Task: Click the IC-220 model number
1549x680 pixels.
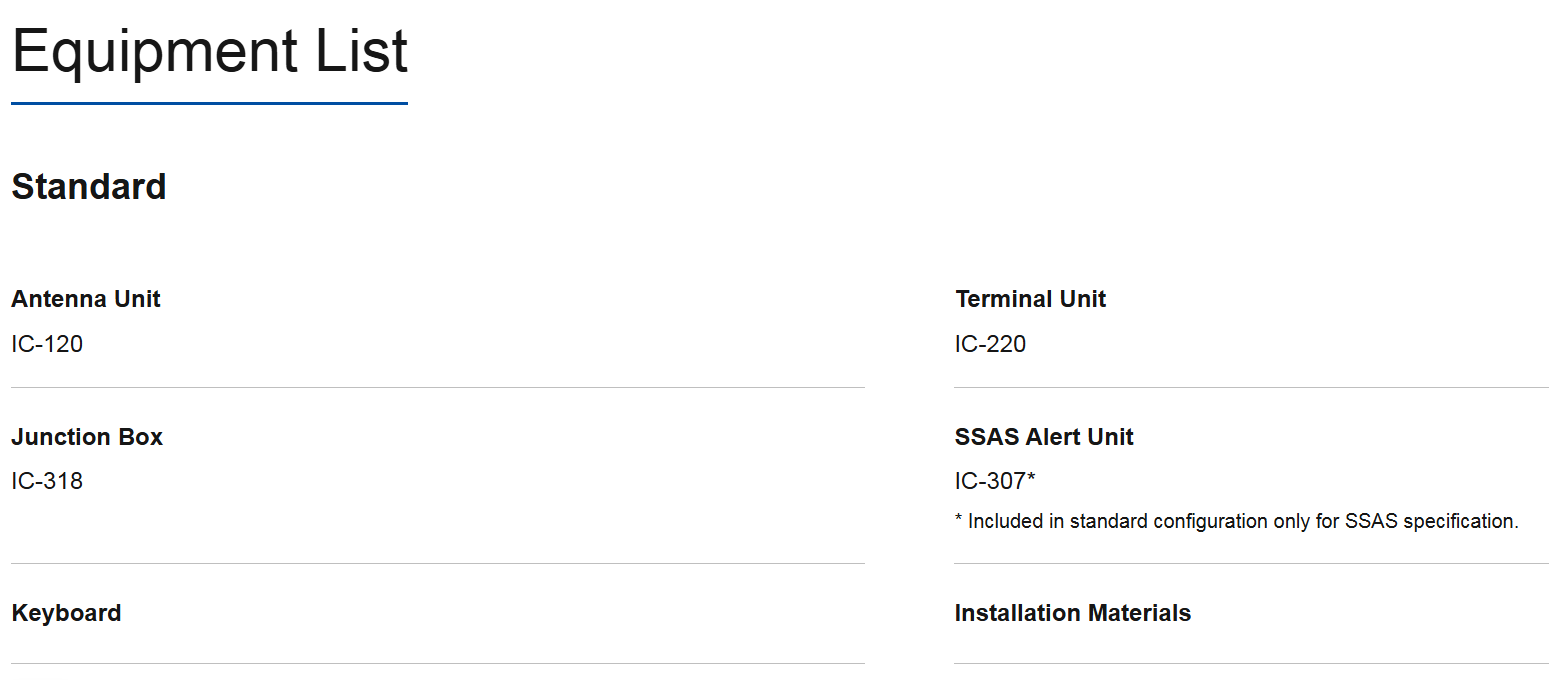Action: 990,344
